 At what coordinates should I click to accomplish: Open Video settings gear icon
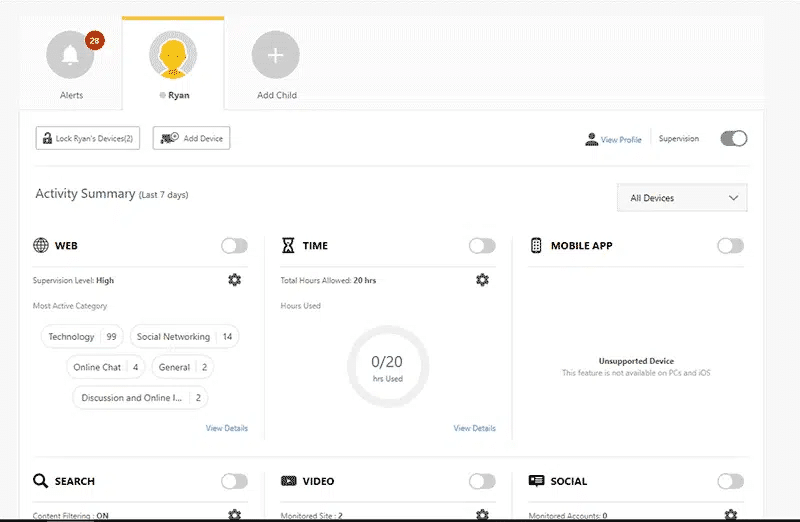[482, 514]
